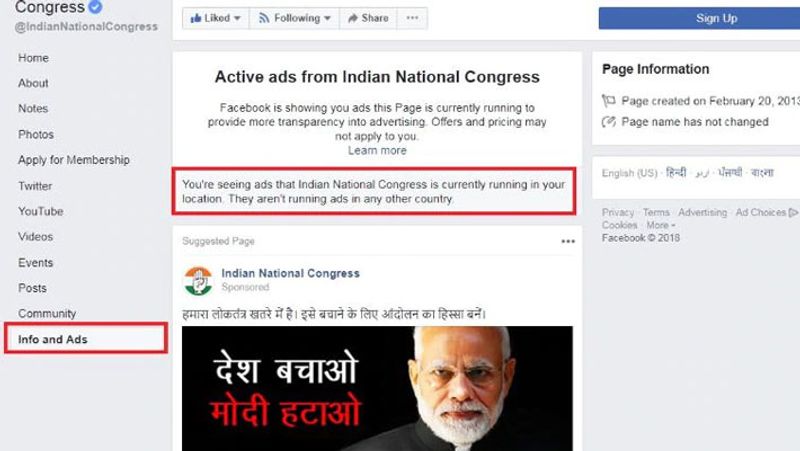Click the edit icon beside page name info
Viewport: 800px width, 451px height.
click(x=608, y=122)
